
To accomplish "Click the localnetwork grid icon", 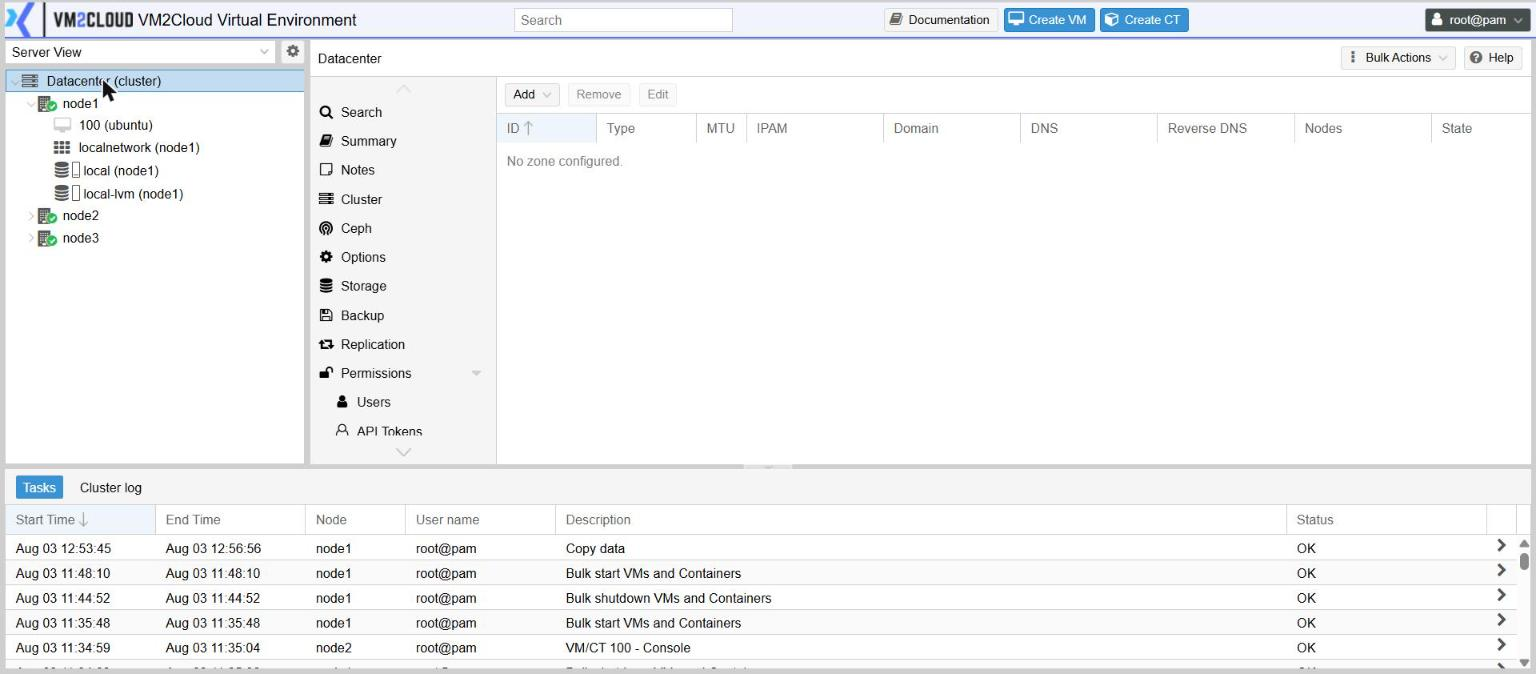I will click(x=62, y=148).
